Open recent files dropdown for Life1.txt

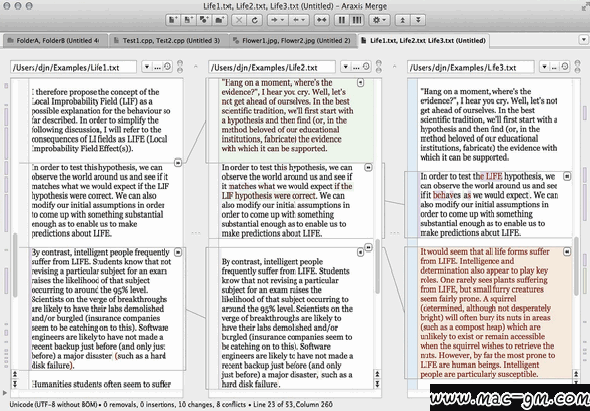pyautogui.click(x=146, y=67)
